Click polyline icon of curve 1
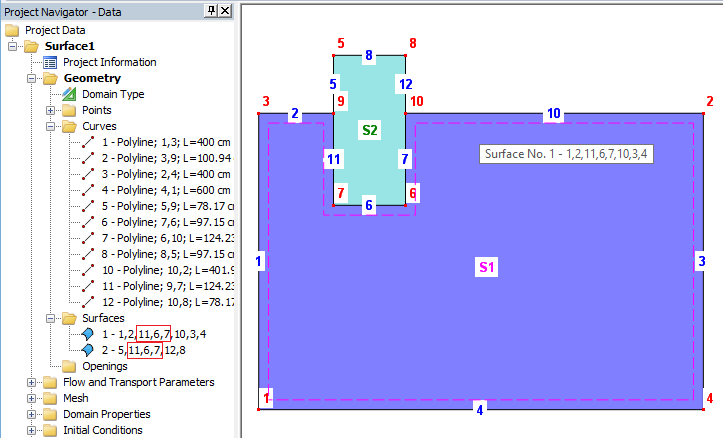Screen dimensions: 723x438 [88, 142]
